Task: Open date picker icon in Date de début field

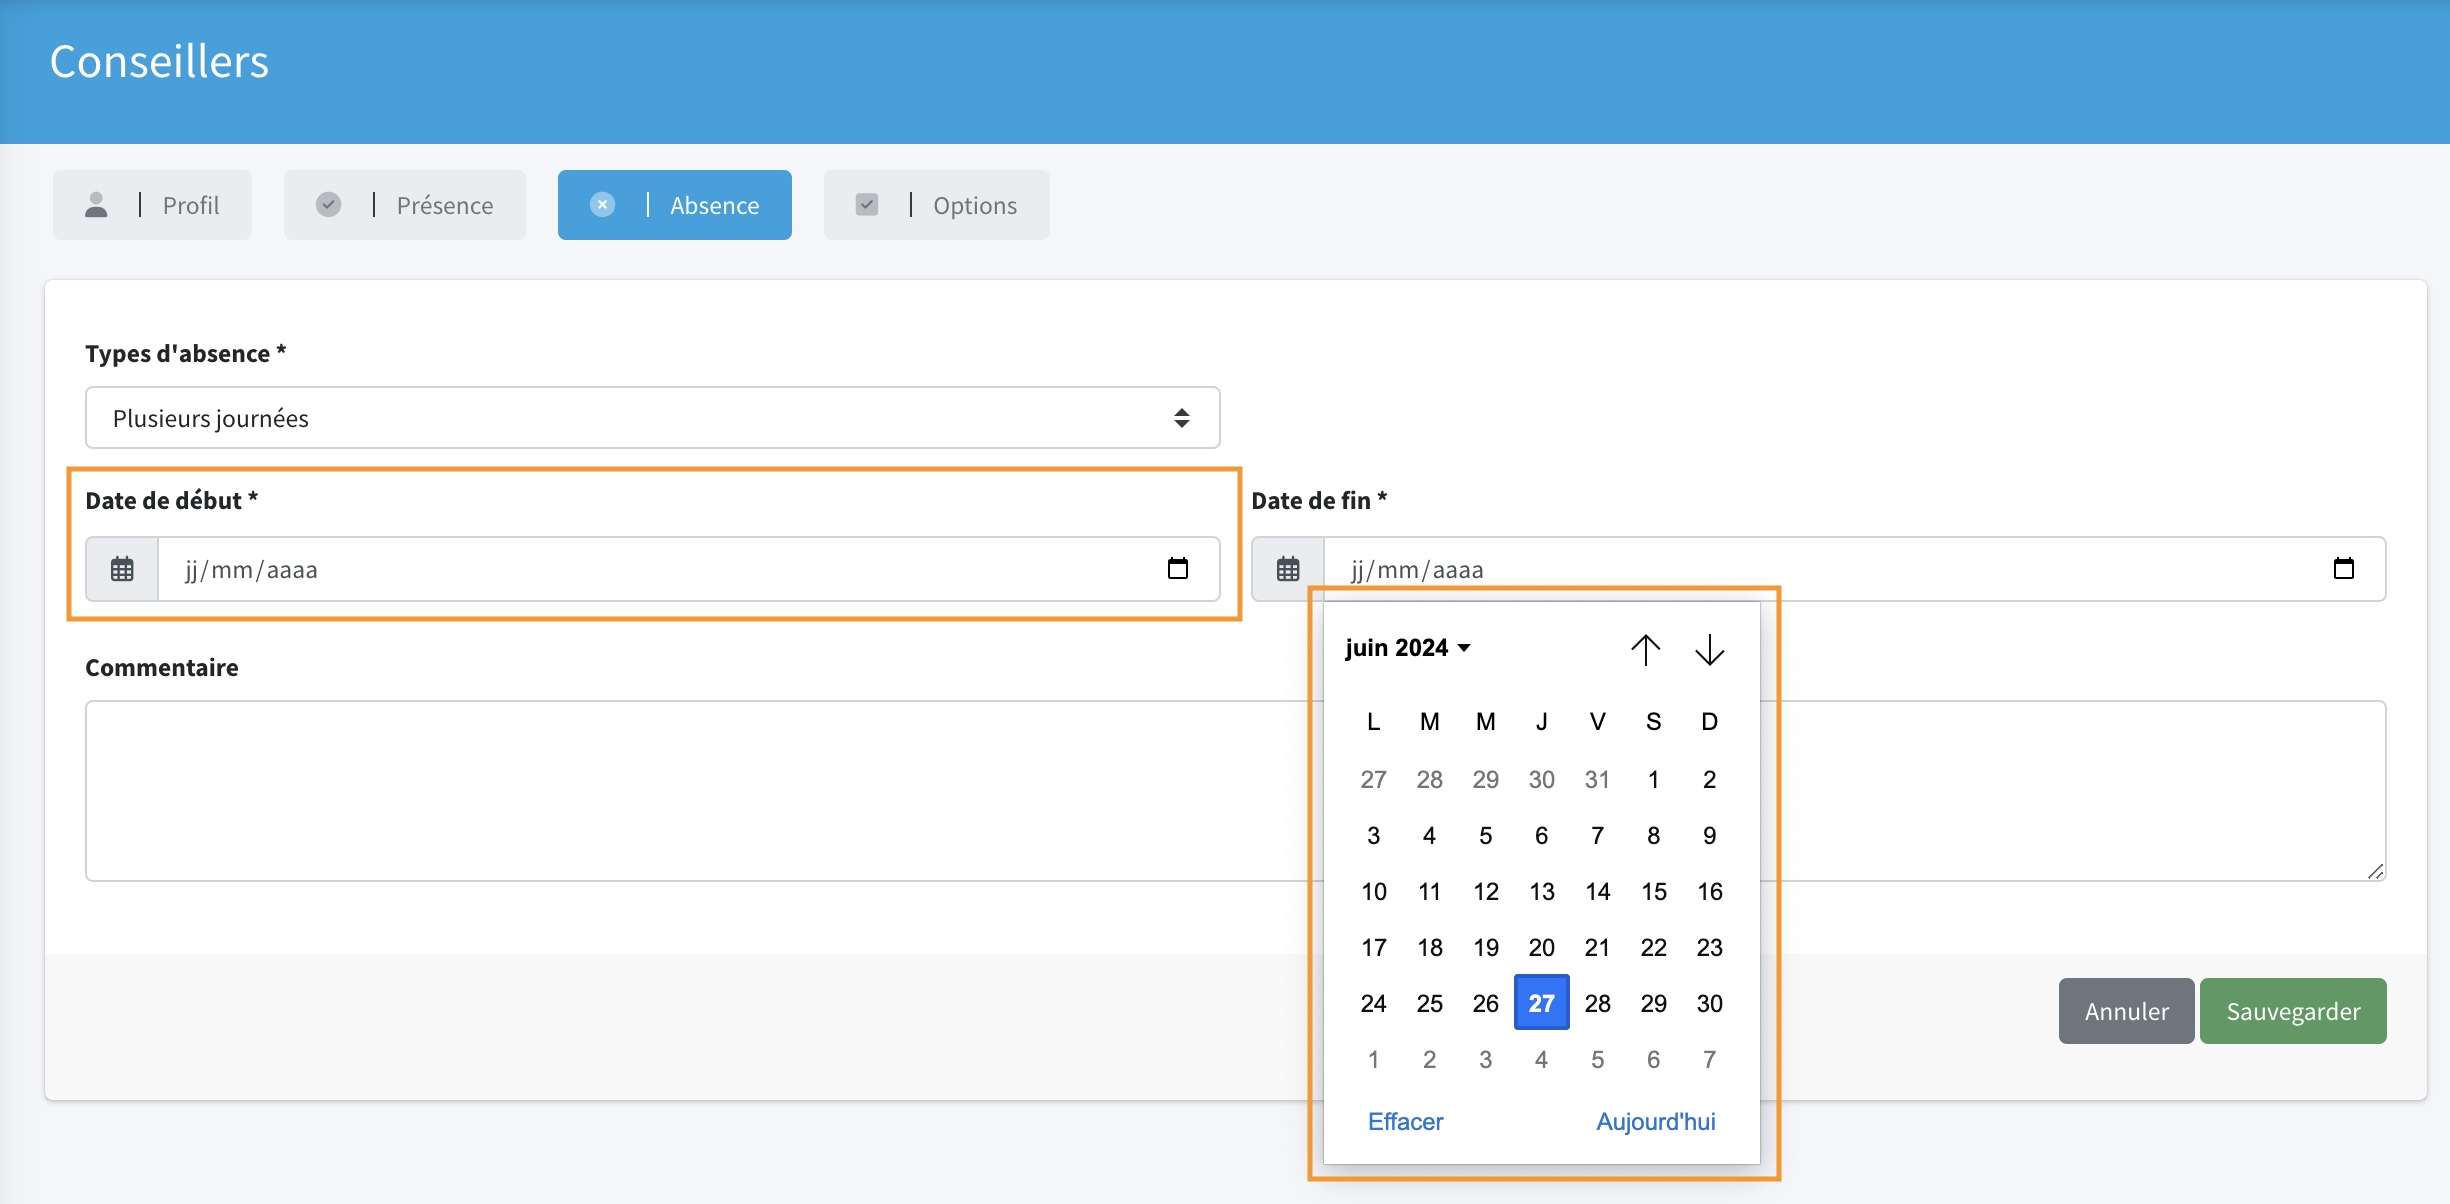Action: 1178,569
